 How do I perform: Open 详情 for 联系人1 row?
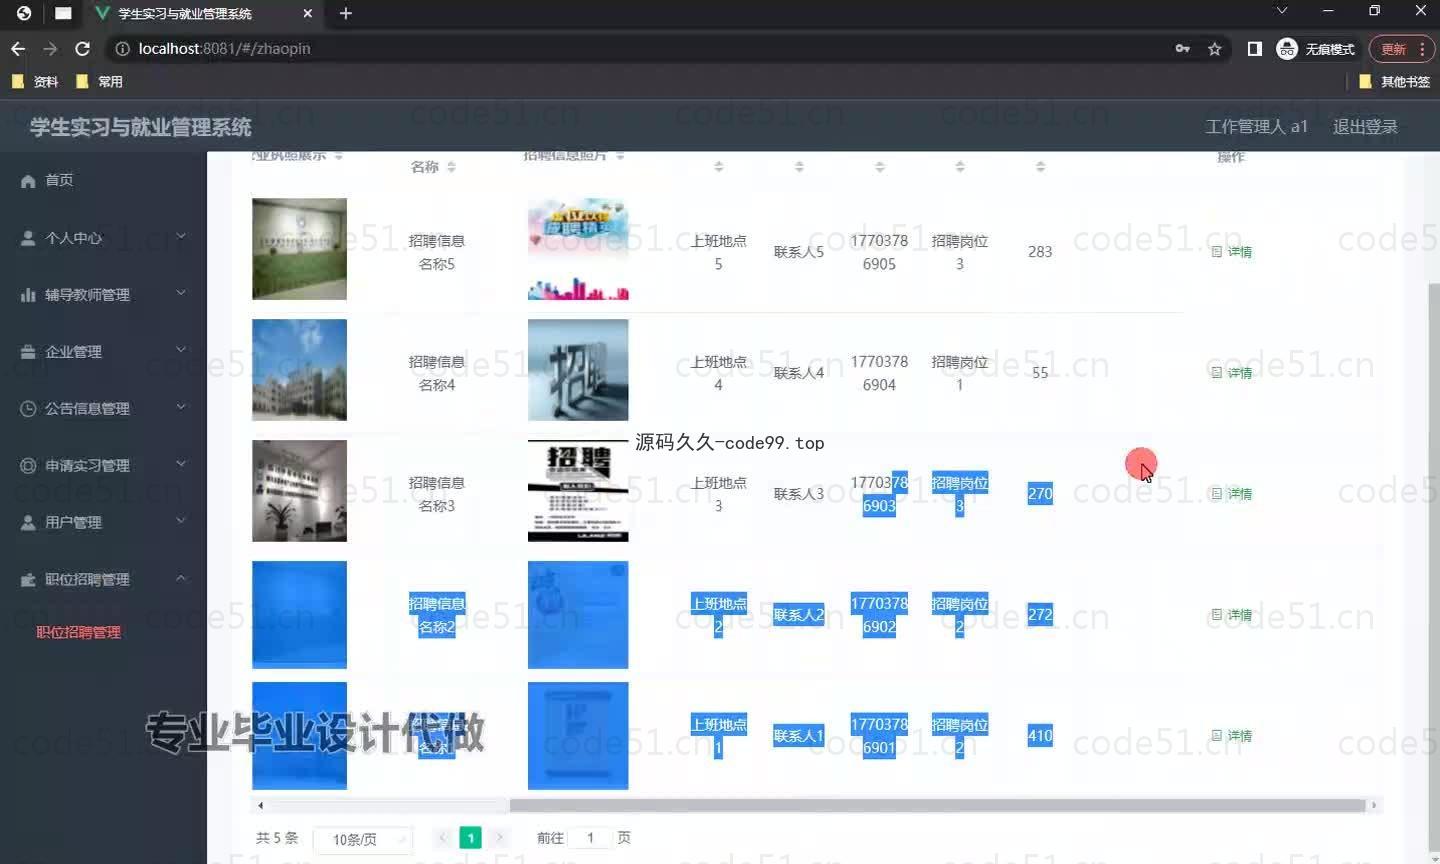pyautogui.click(x=1232, y=736)
